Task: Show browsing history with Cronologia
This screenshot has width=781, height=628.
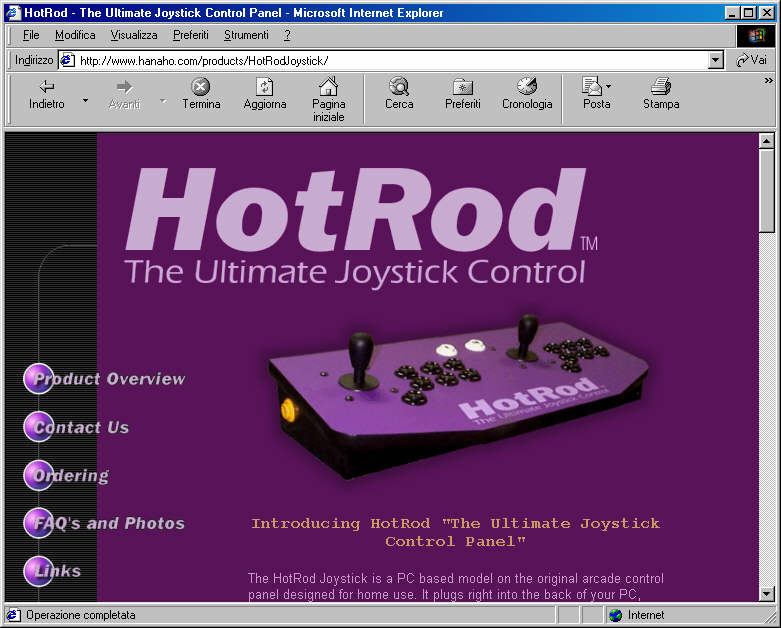Action: [527, 94]
